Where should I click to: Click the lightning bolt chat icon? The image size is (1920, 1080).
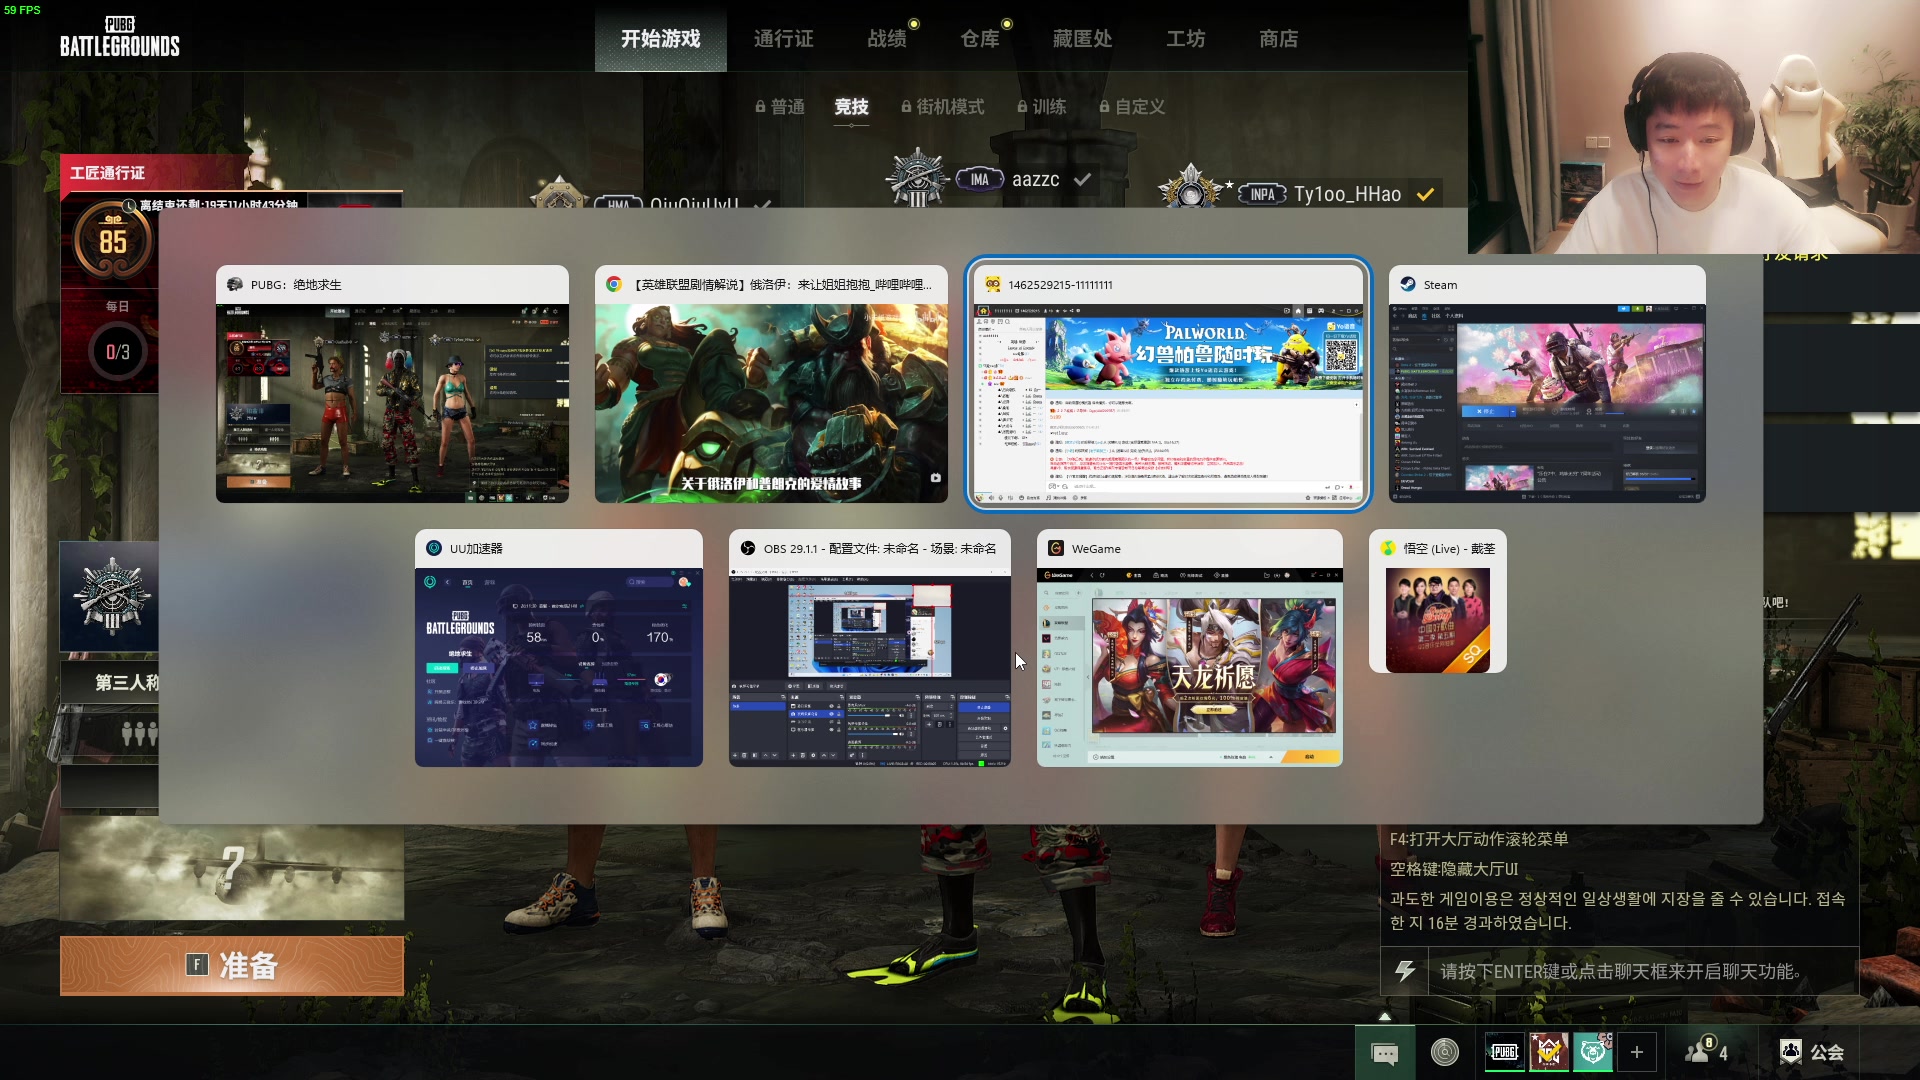[1405, 971]
